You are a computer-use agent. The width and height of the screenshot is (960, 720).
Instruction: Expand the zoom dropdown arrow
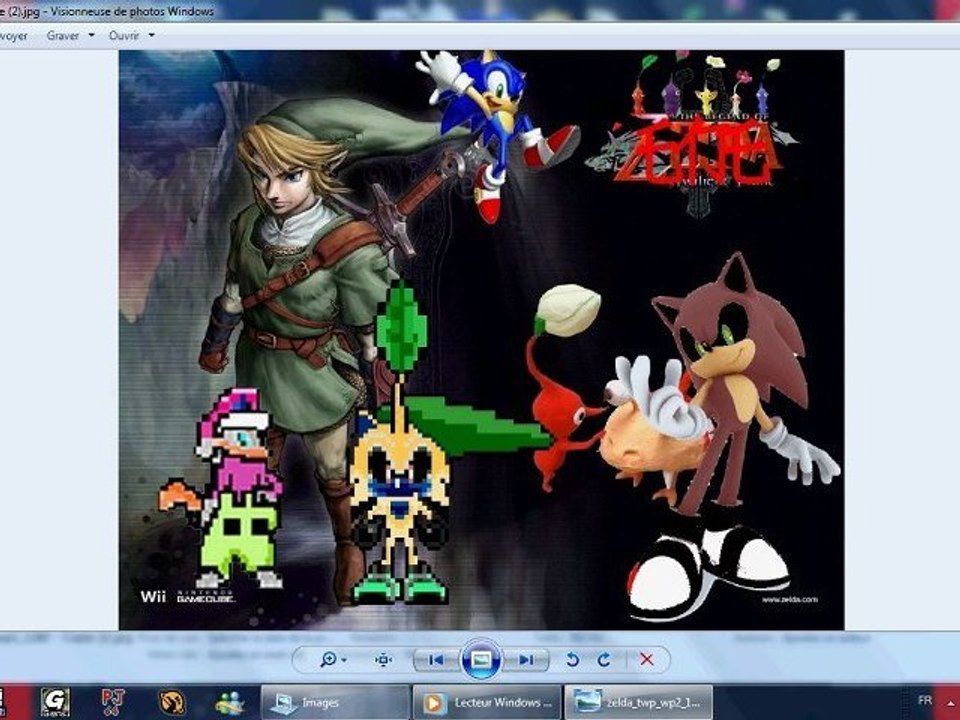click(x=344, y=660)
